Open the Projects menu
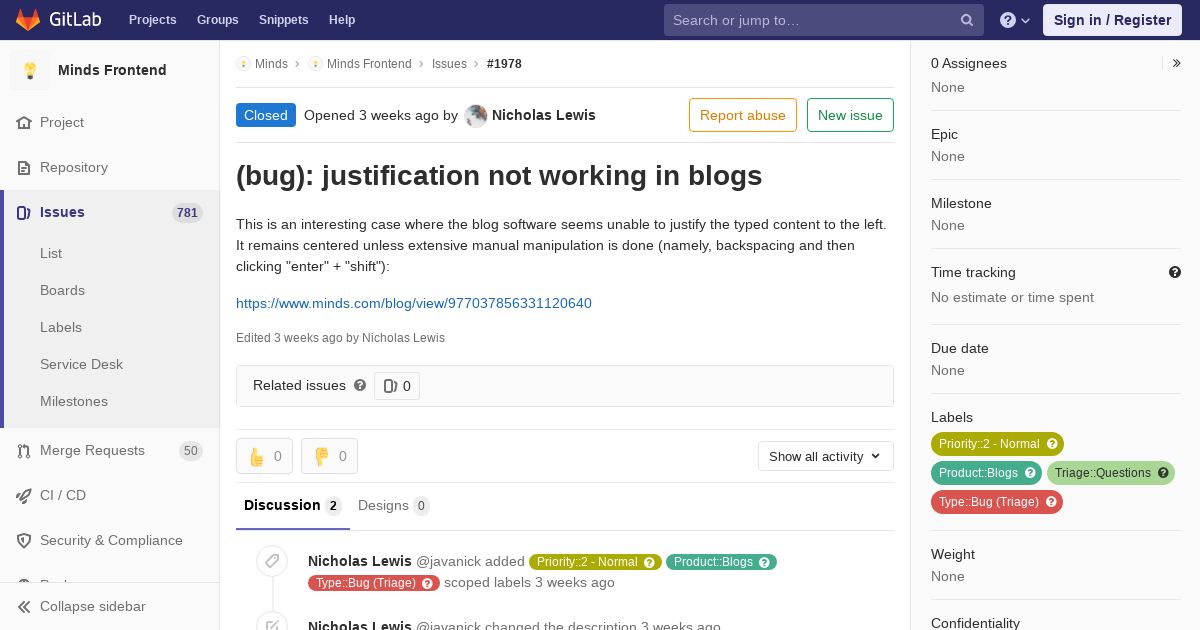This screenshot has height=630, width=1200. click(x=152, y=20)
